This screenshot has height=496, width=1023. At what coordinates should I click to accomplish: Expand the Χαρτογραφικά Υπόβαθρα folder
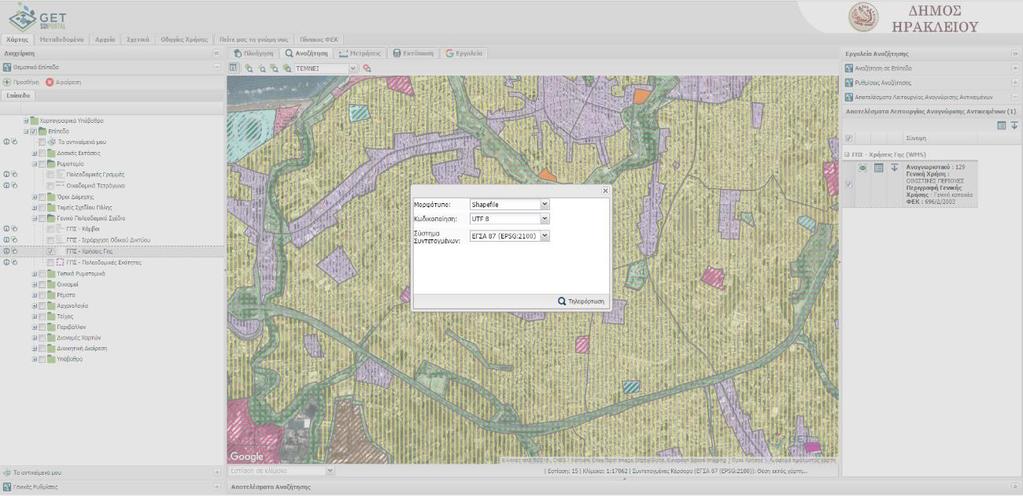pos(26,121)
